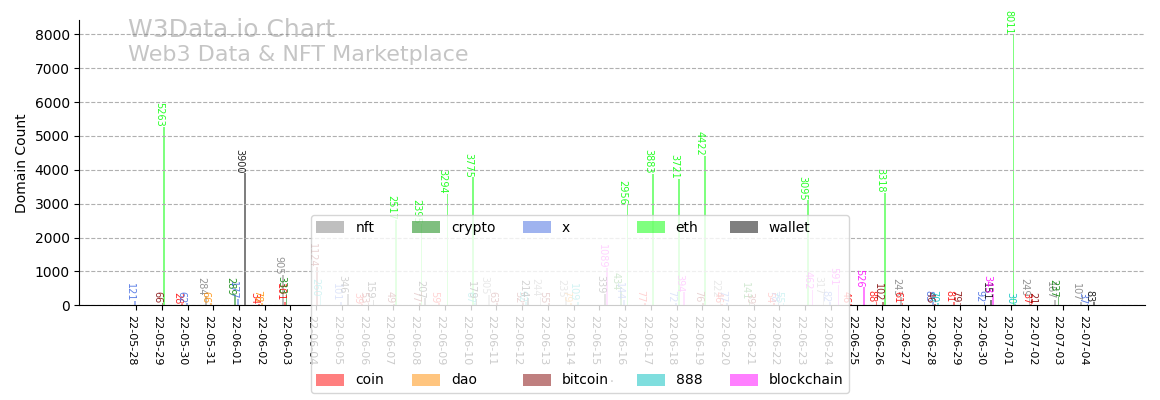Click the crypto legend color swatch

tap(426, 228)
